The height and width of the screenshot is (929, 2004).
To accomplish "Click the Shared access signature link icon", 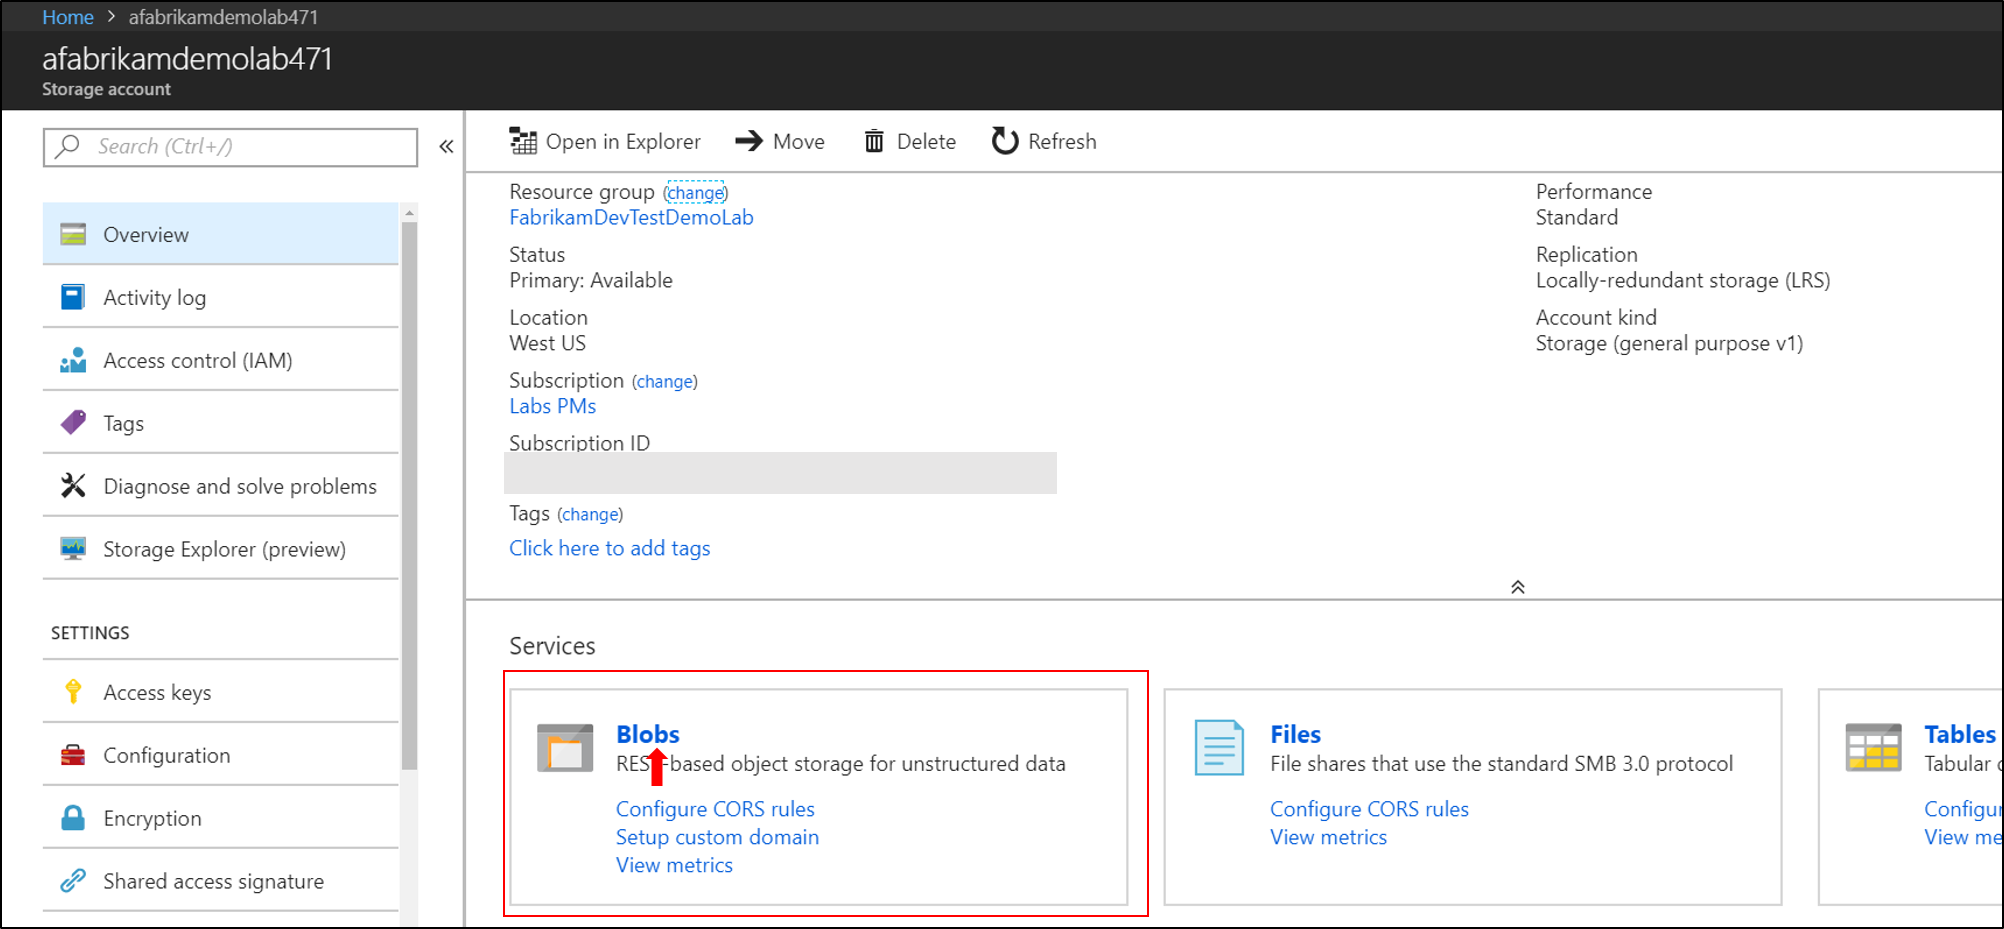I will [73, 880].
